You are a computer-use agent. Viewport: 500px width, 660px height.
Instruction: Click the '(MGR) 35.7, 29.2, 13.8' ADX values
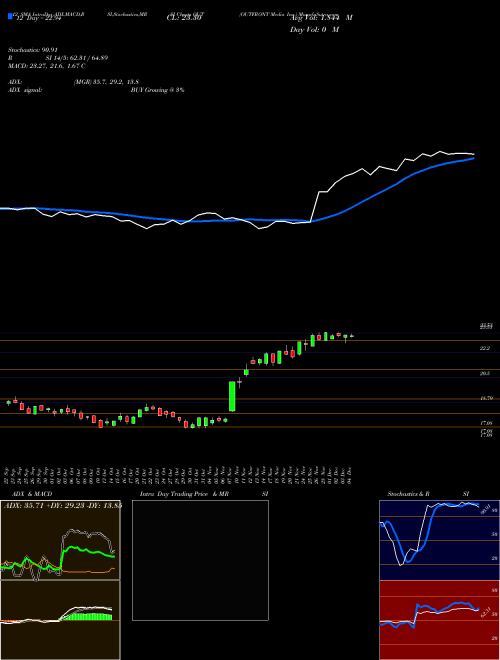[x=106, y=82]
